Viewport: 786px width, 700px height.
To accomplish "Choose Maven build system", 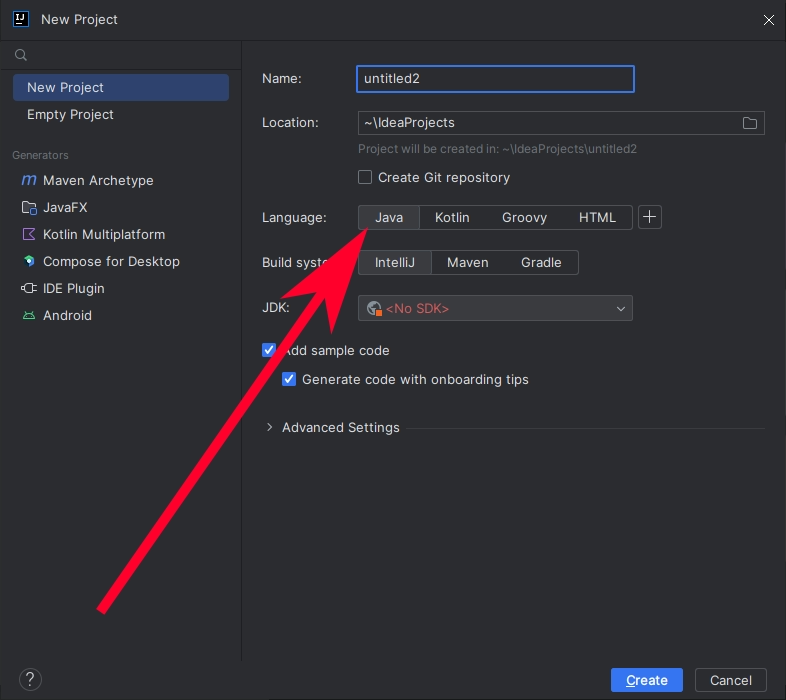I will pos(467,263).
